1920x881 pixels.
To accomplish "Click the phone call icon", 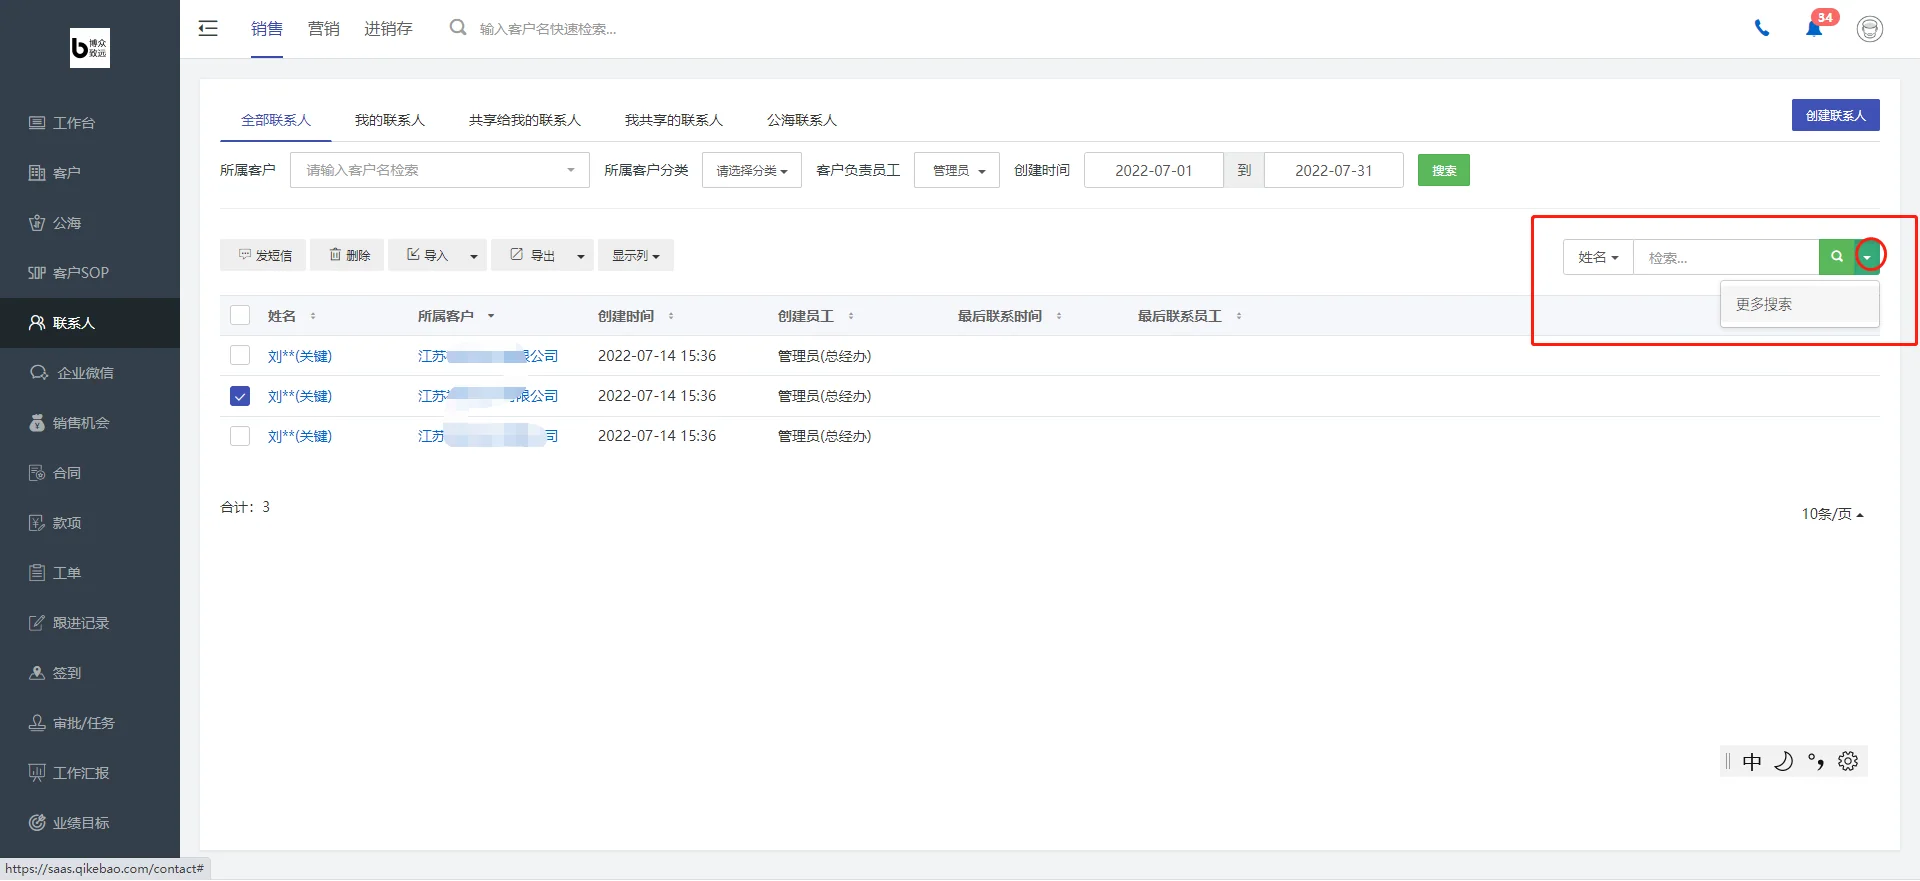I will pos(1762,28).
